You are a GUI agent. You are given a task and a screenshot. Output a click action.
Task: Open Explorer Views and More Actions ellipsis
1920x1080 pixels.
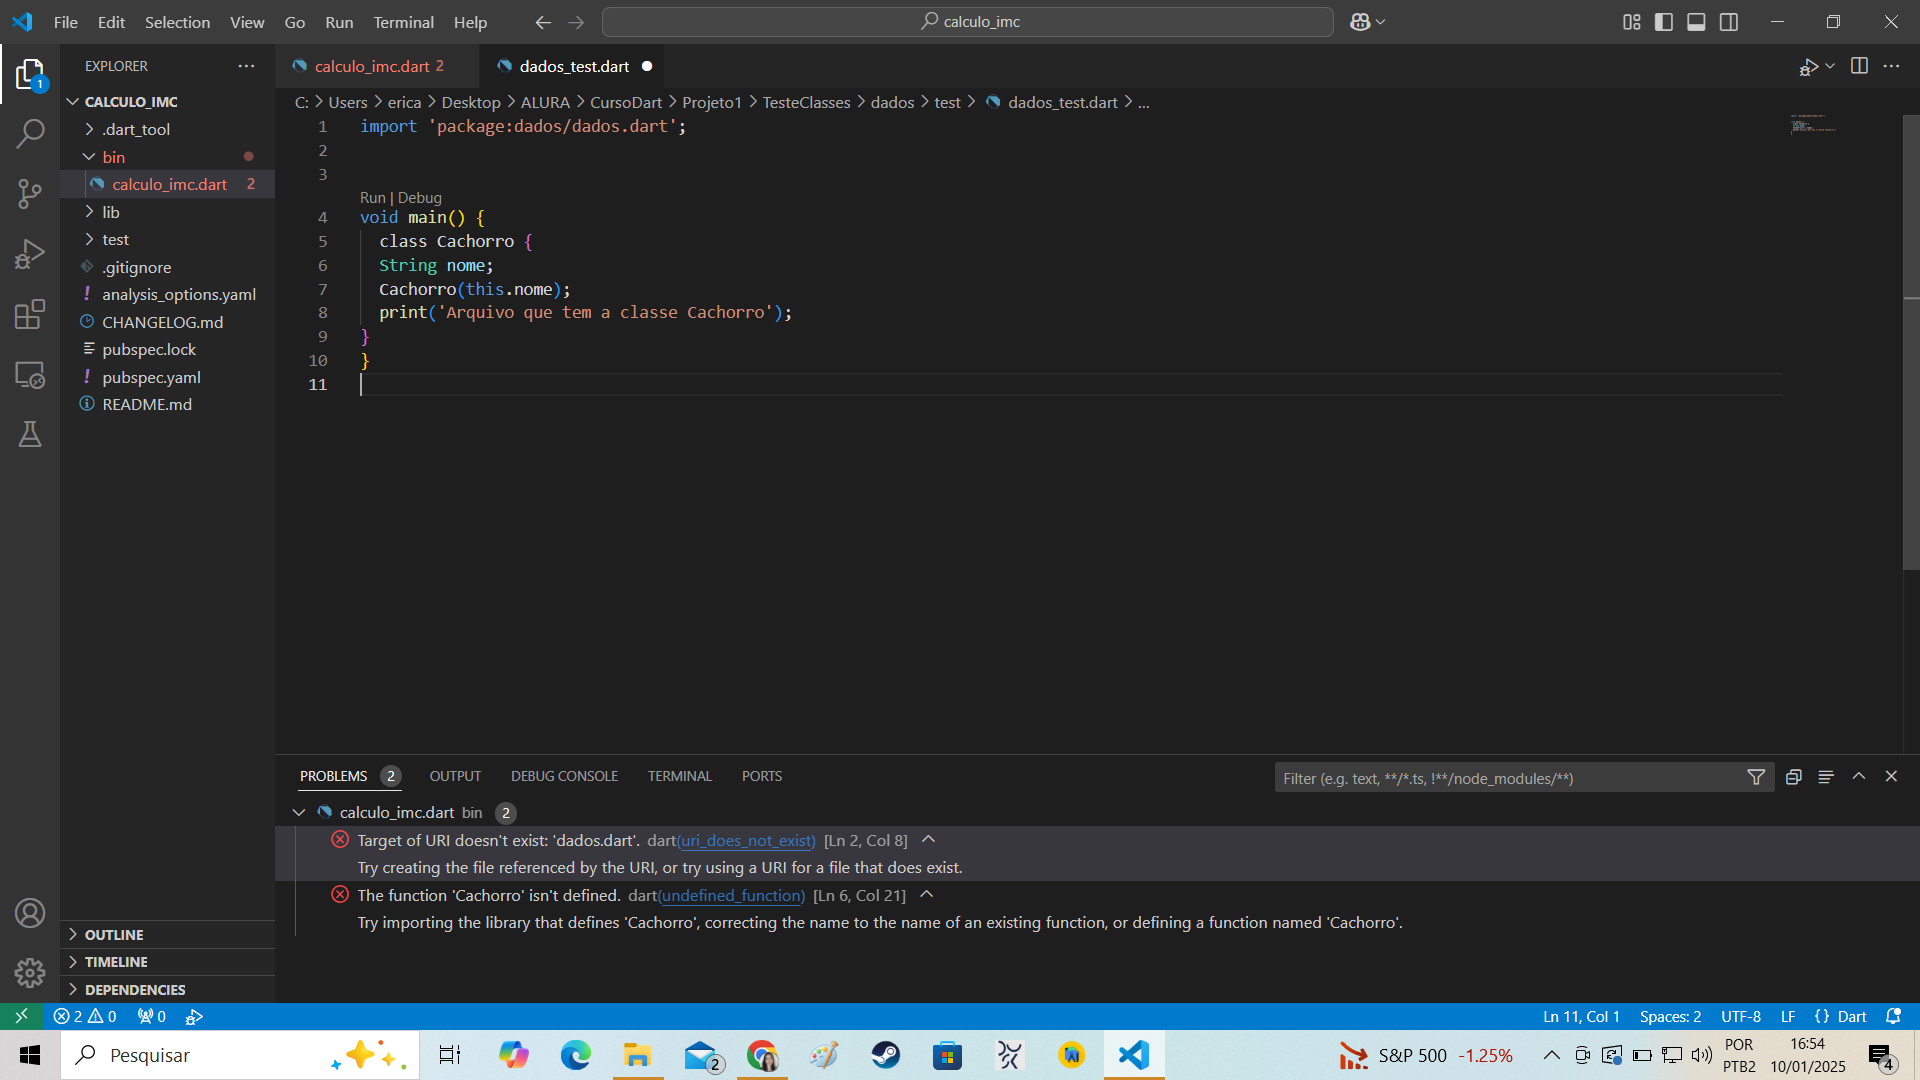pyautogui.click(x=246, y=66)
